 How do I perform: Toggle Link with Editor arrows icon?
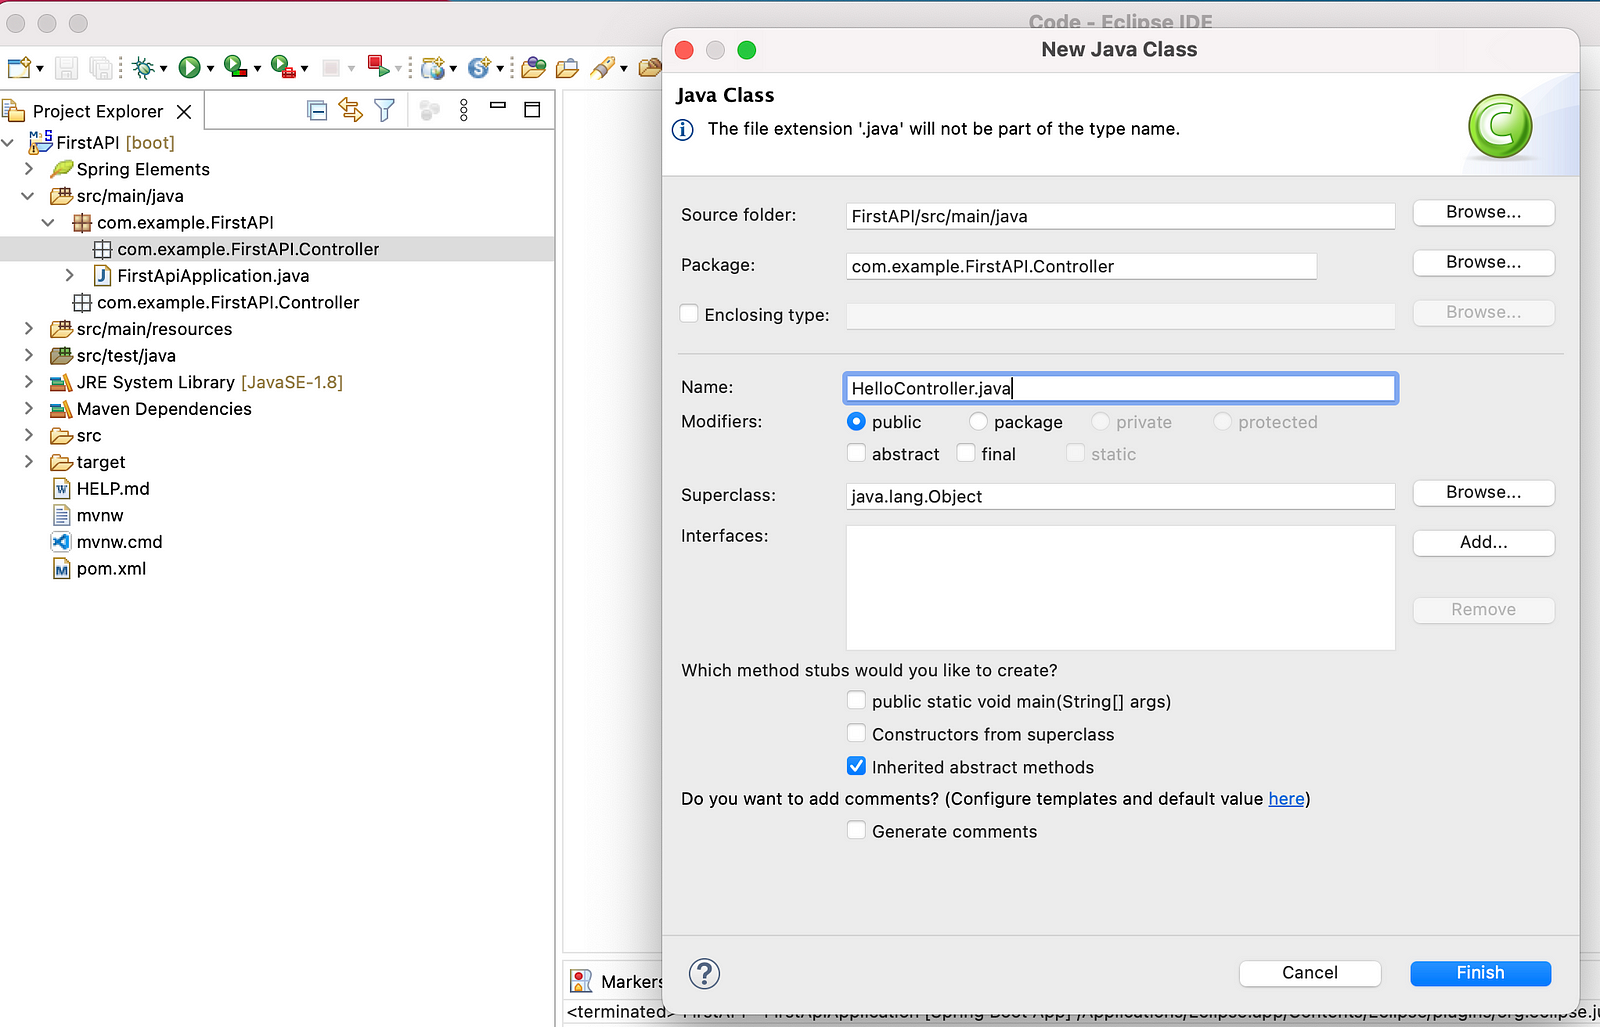tap(350, 110)
